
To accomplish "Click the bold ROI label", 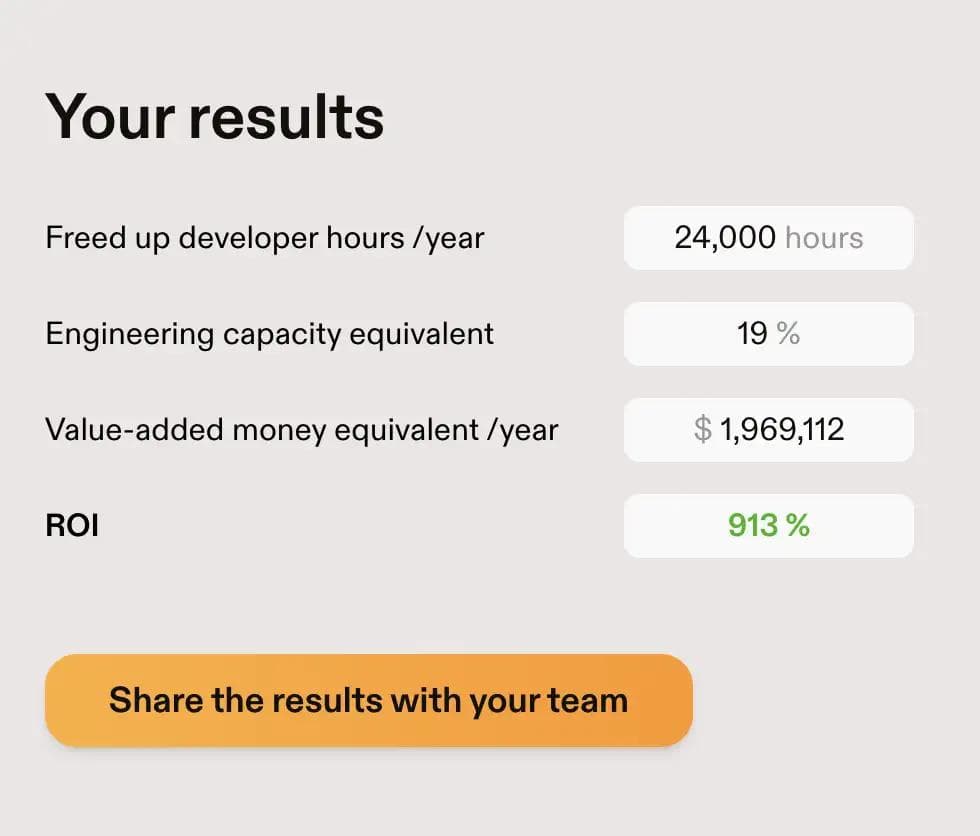I will (x=72, y=526).
